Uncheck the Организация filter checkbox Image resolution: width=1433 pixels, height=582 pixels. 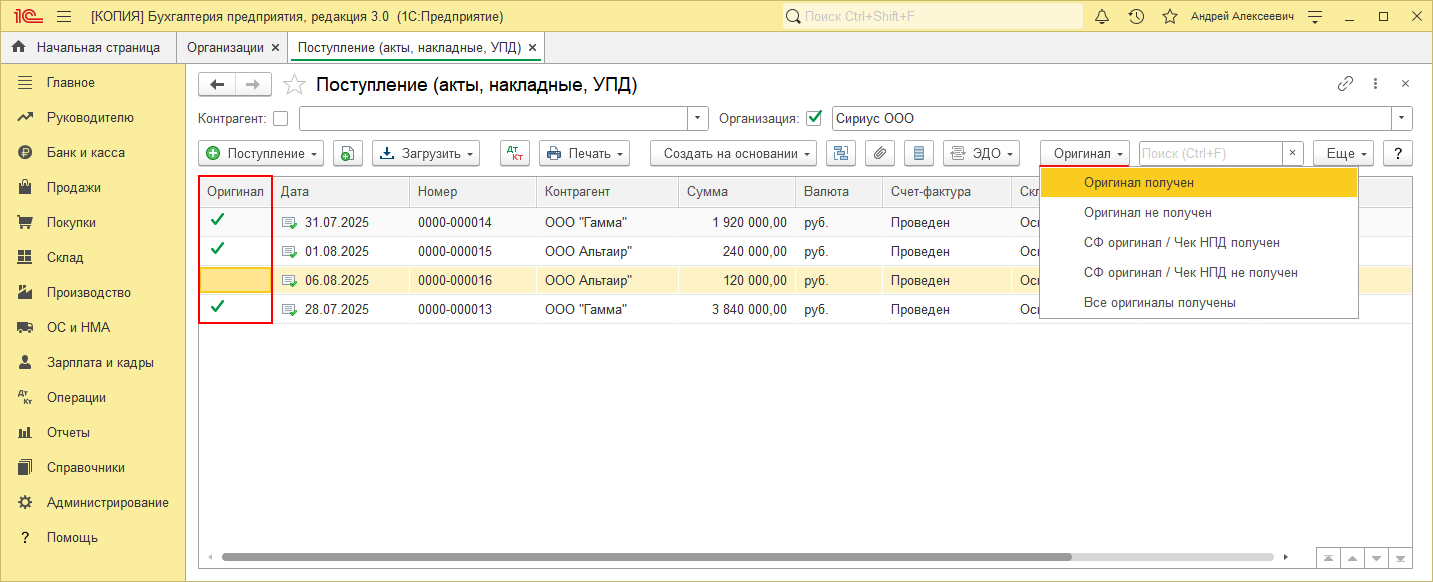click(x=813, y=119)
